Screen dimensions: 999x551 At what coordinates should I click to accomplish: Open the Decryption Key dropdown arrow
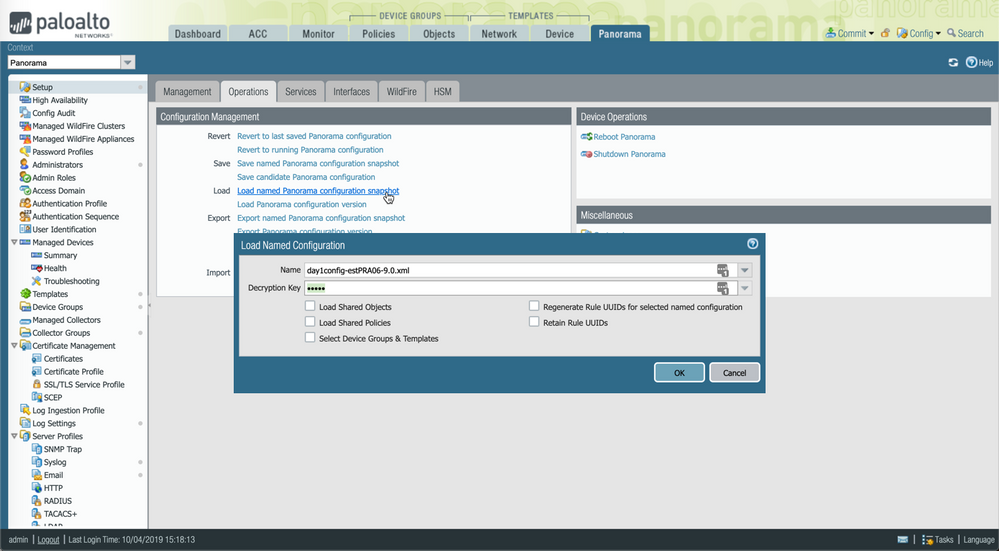744,289
